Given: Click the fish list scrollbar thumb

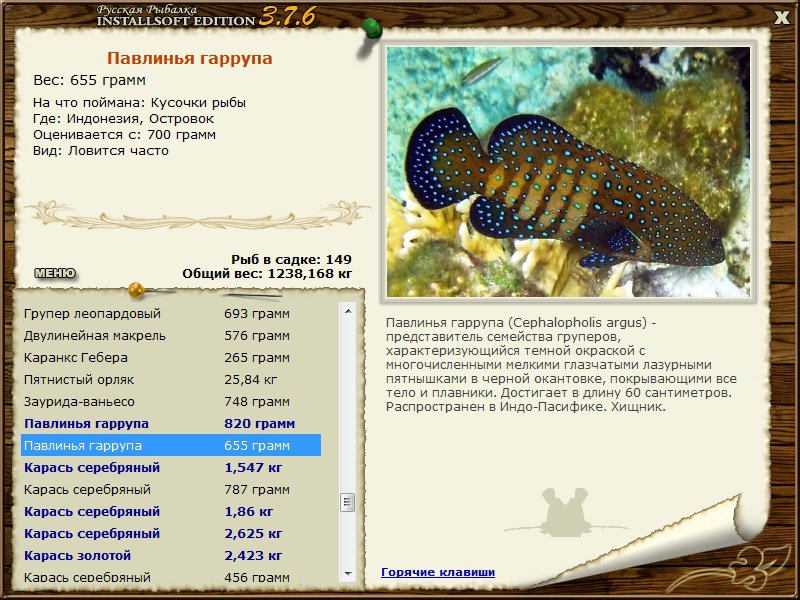Looking at the screenshot, I should pyautogui.click(x=347, y=502).
